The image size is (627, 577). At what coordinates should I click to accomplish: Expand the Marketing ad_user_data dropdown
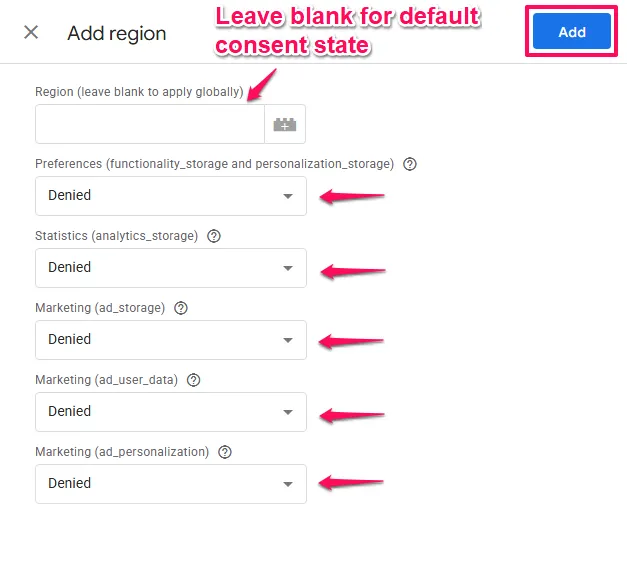pyautogui.click(x=171, y=412)
